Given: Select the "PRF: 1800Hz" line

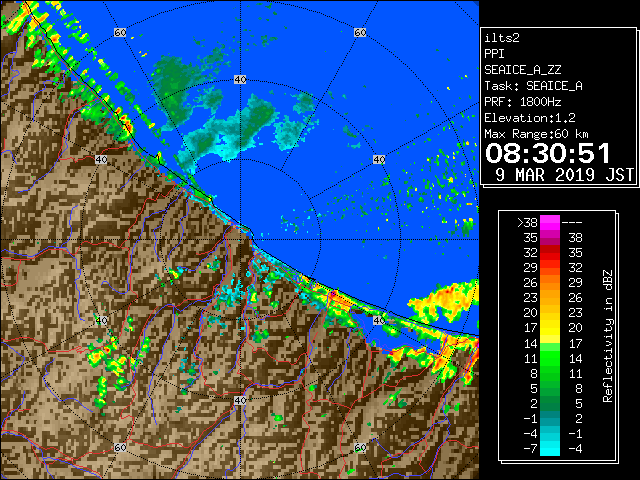Looking at the screenshot, I should (523, 102).
